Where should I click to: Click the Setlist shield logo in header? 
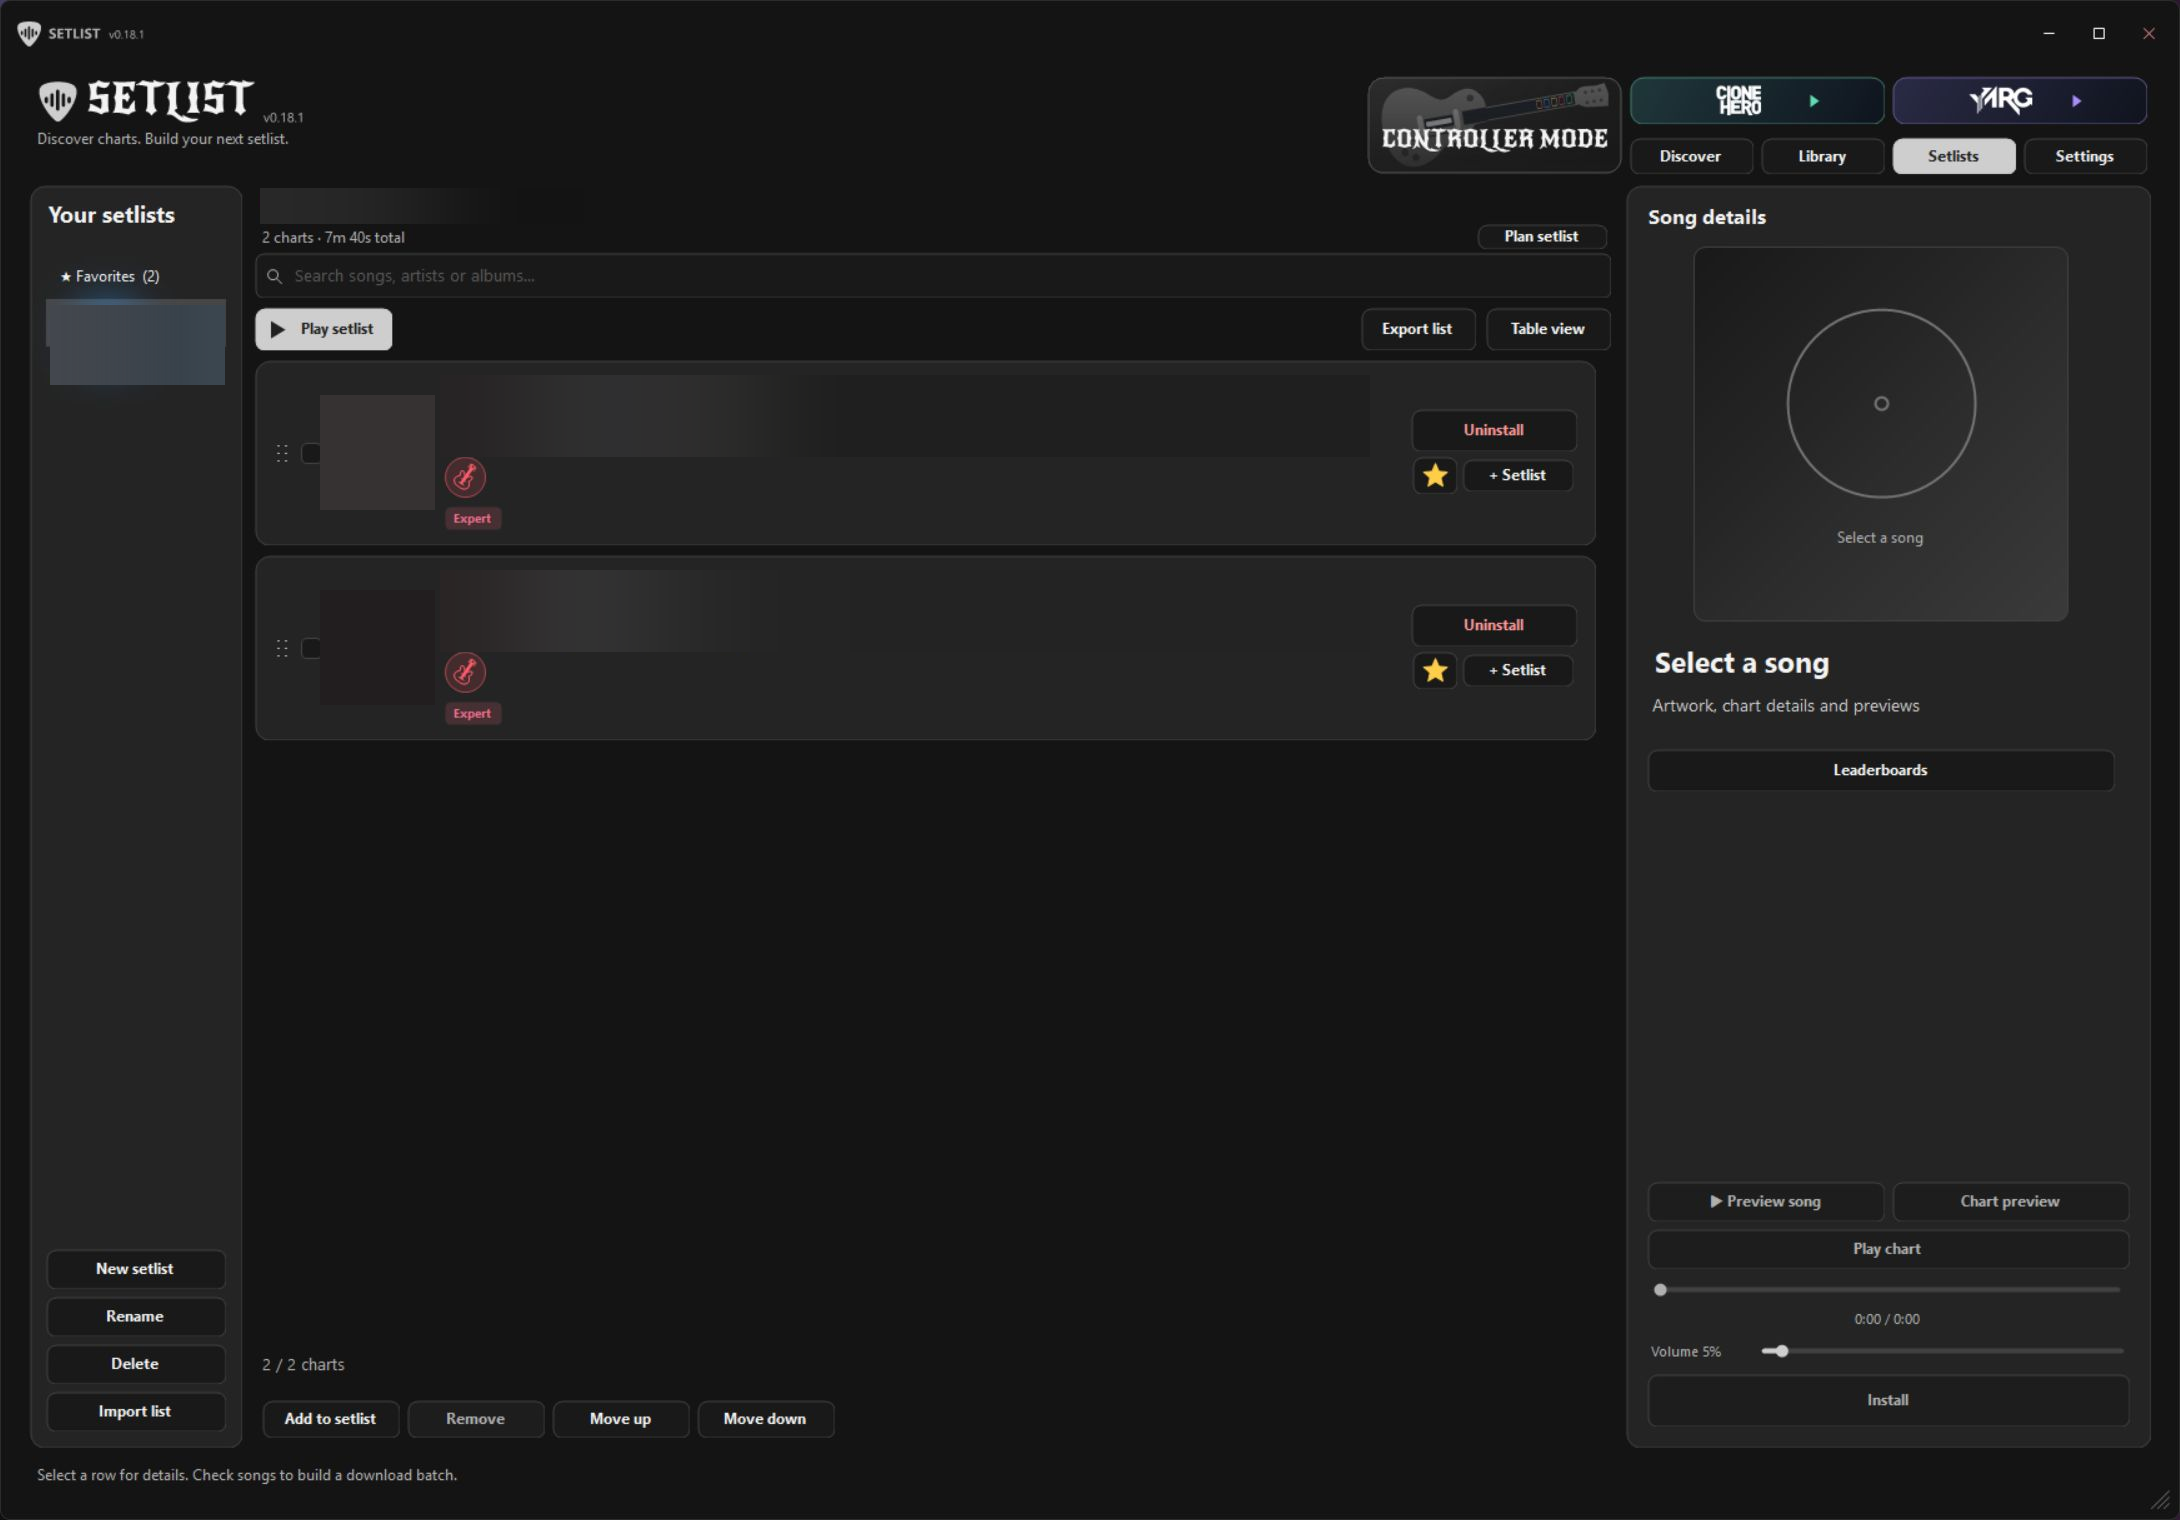[x=58, y=100]
